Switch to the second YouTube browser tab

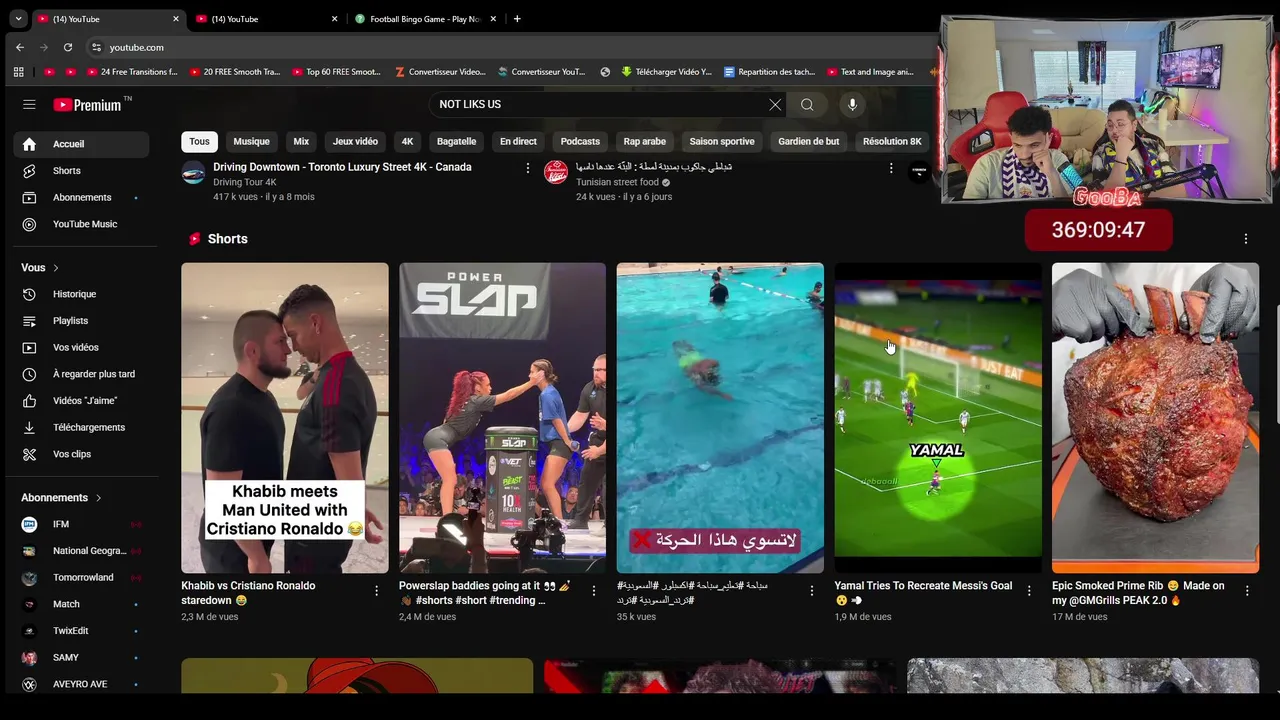[x=267, y=19]
